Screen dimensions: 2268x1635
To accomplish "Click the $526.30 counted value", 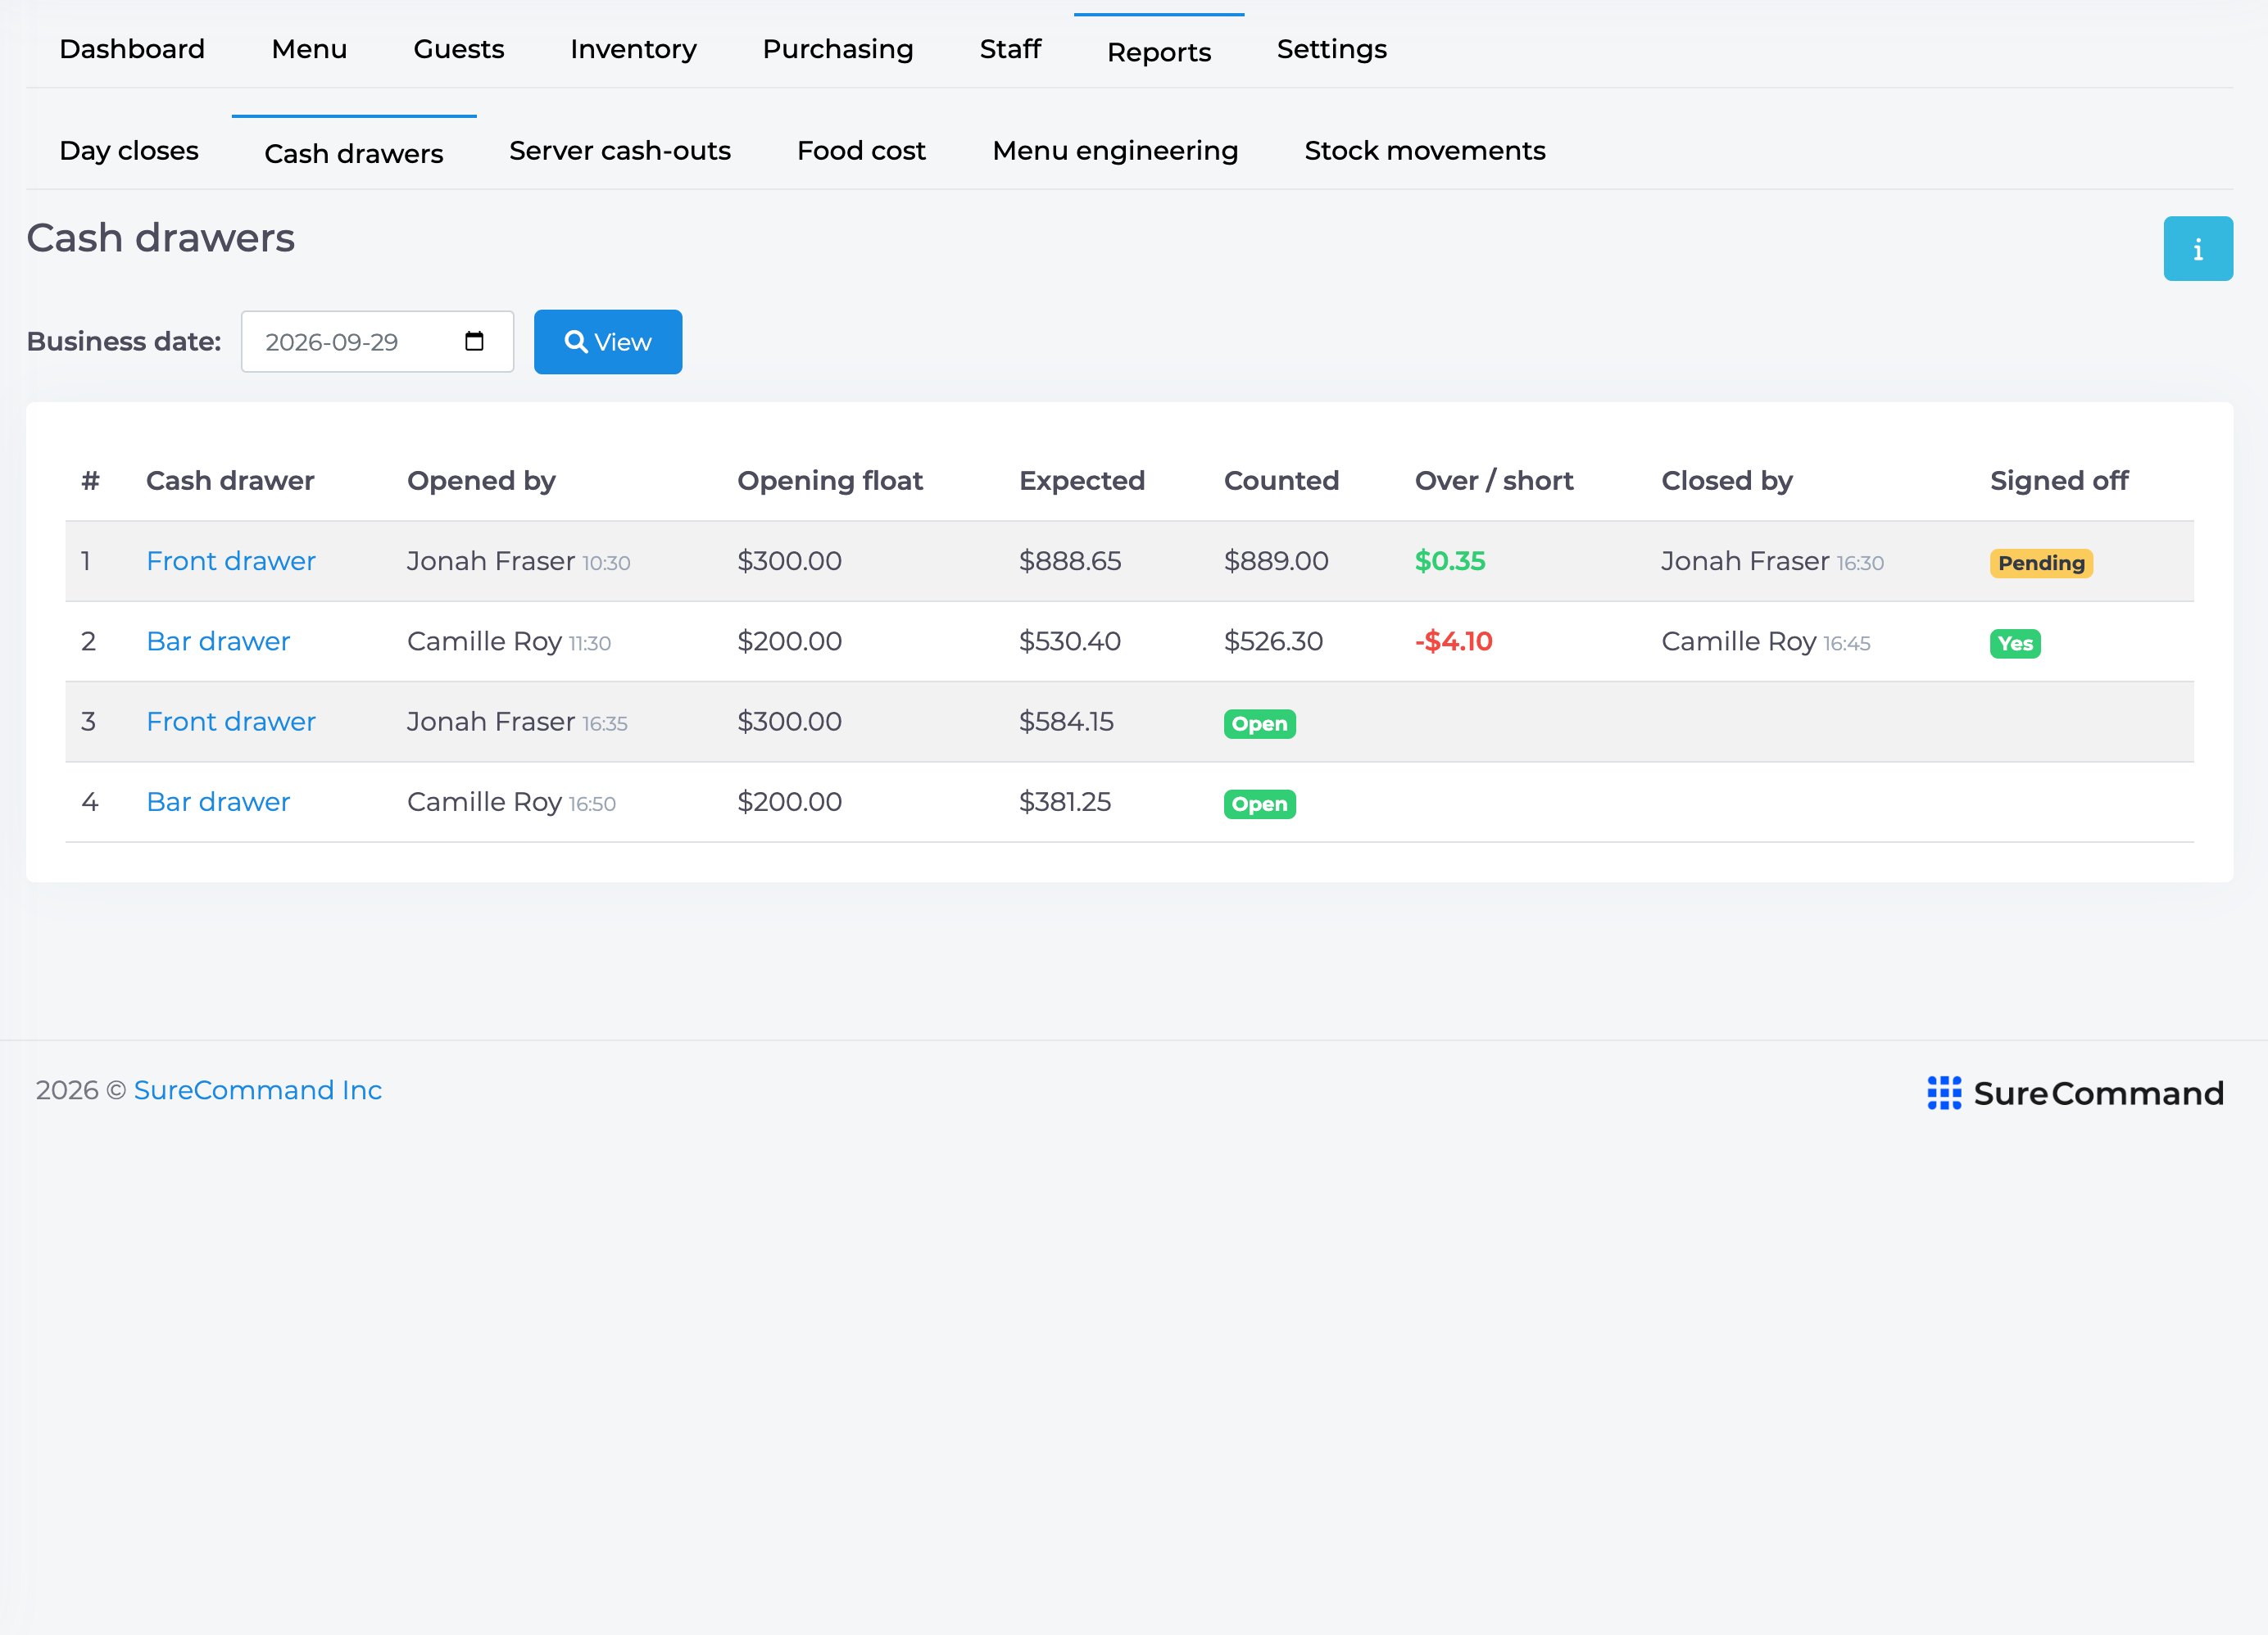I will tap(1273, 641).
